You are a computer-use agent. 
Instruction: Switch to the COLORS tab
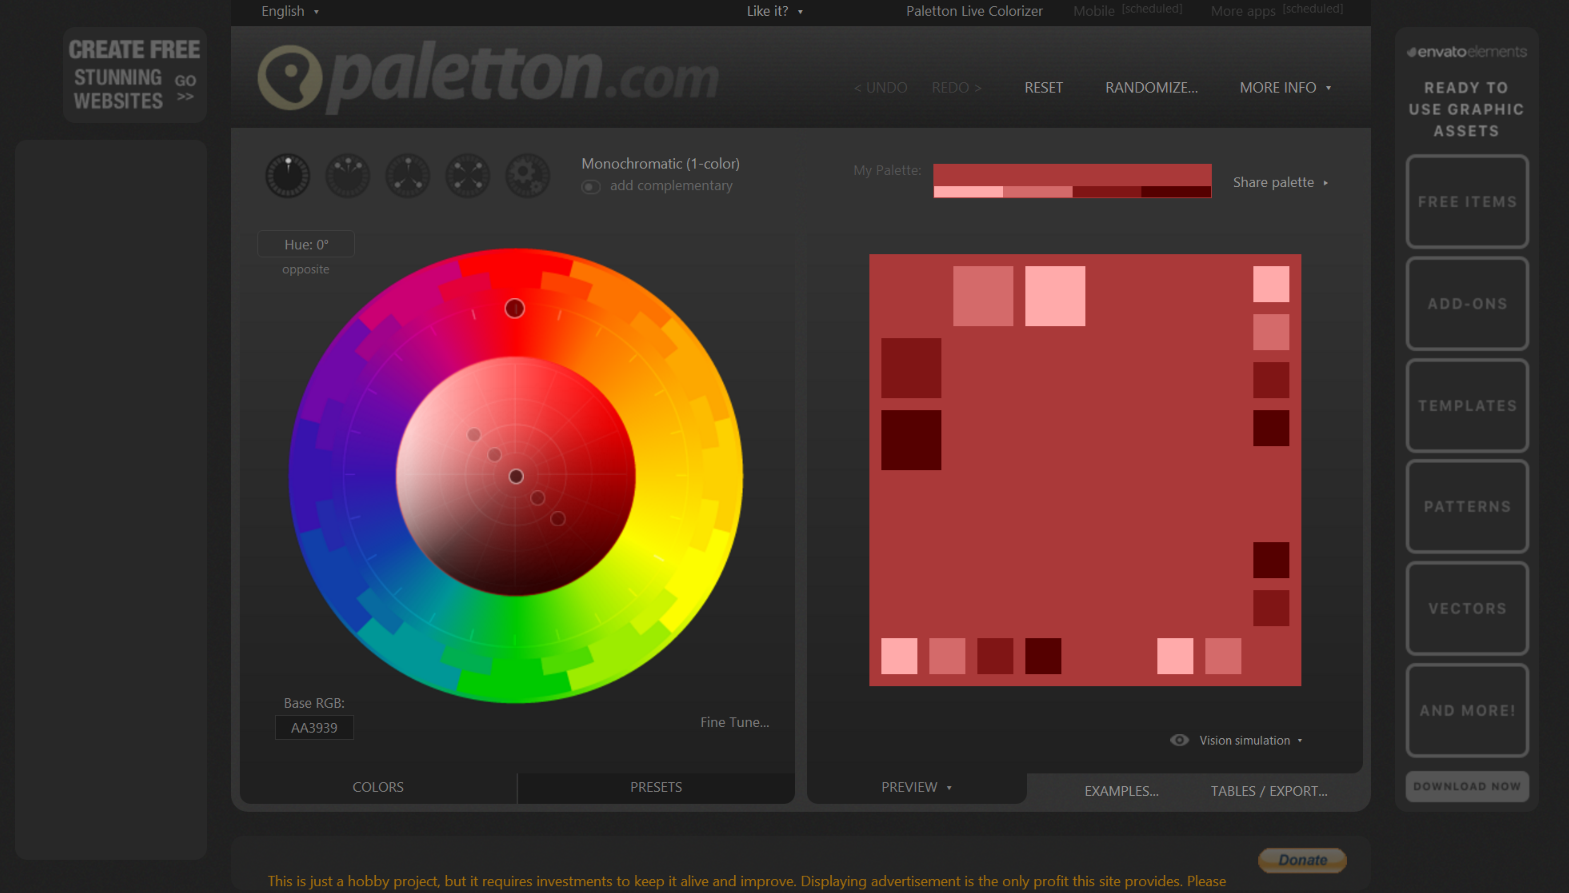pyautogui.click(x=378, y=787)
